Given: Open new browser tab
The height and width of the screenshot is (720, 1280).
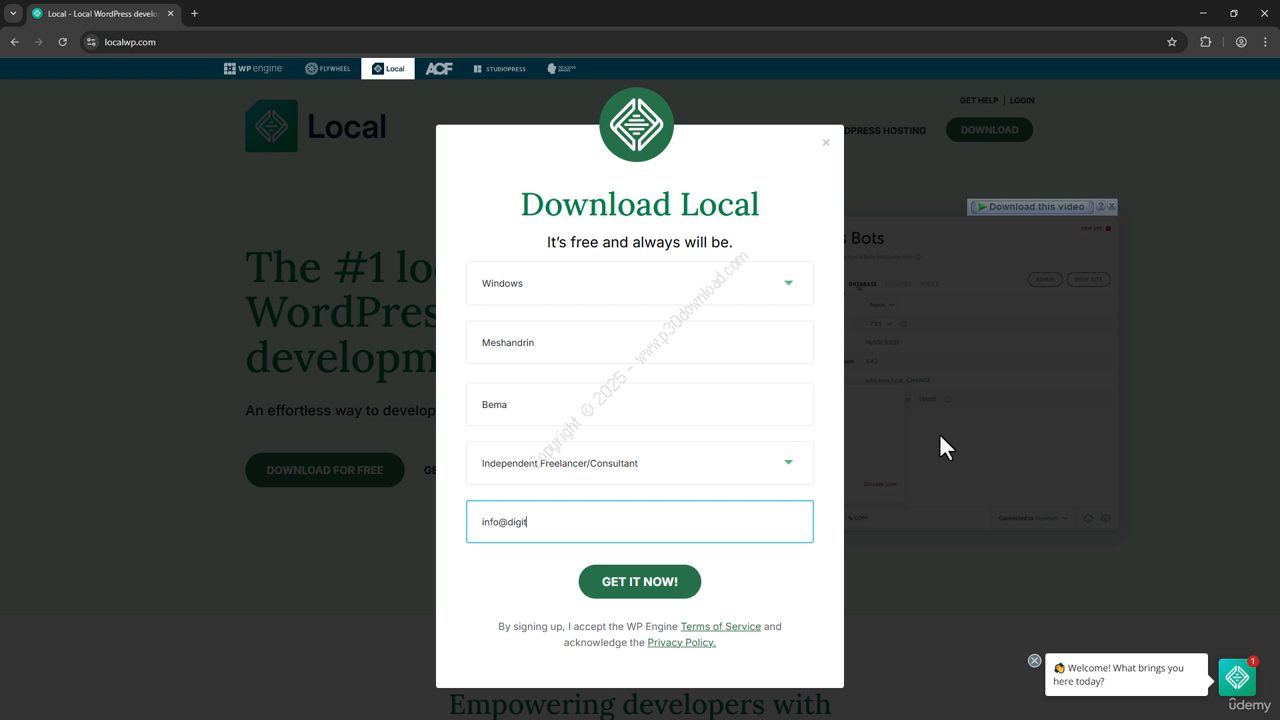Looking at the screenshot, I should (x=194, y=14).
